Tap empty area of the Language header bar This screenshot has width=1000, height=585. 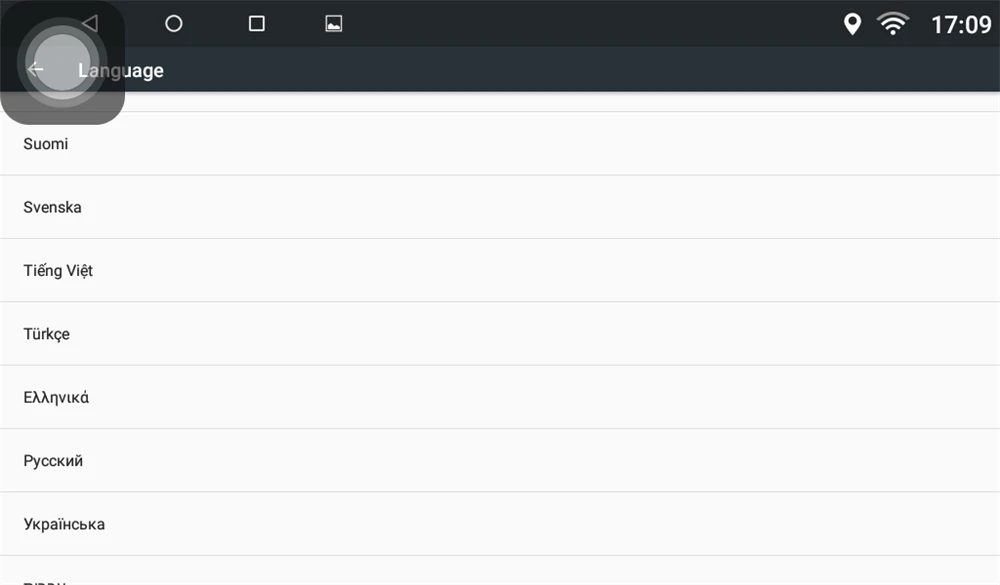click(x=574, y=70)
